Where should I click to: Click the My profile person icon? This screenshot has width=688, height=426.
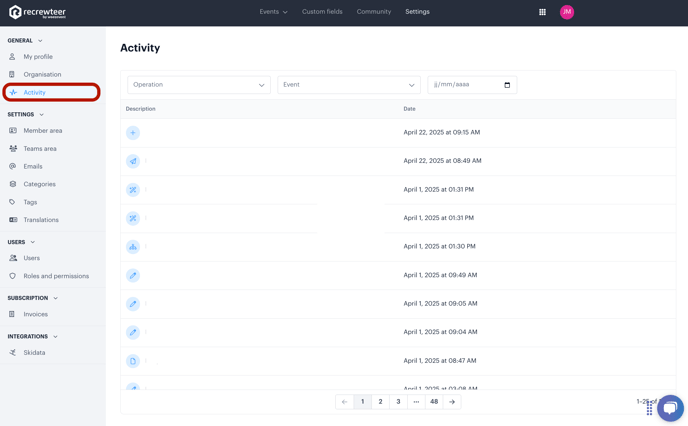pyautogui.click(x=12, y=57)
